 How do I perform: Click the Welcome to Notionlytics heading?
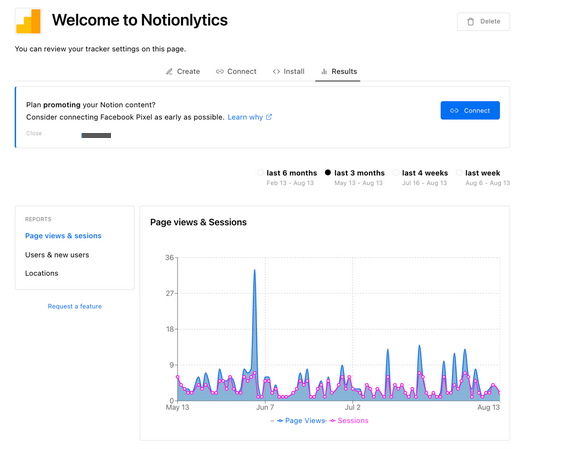(140, 20)
